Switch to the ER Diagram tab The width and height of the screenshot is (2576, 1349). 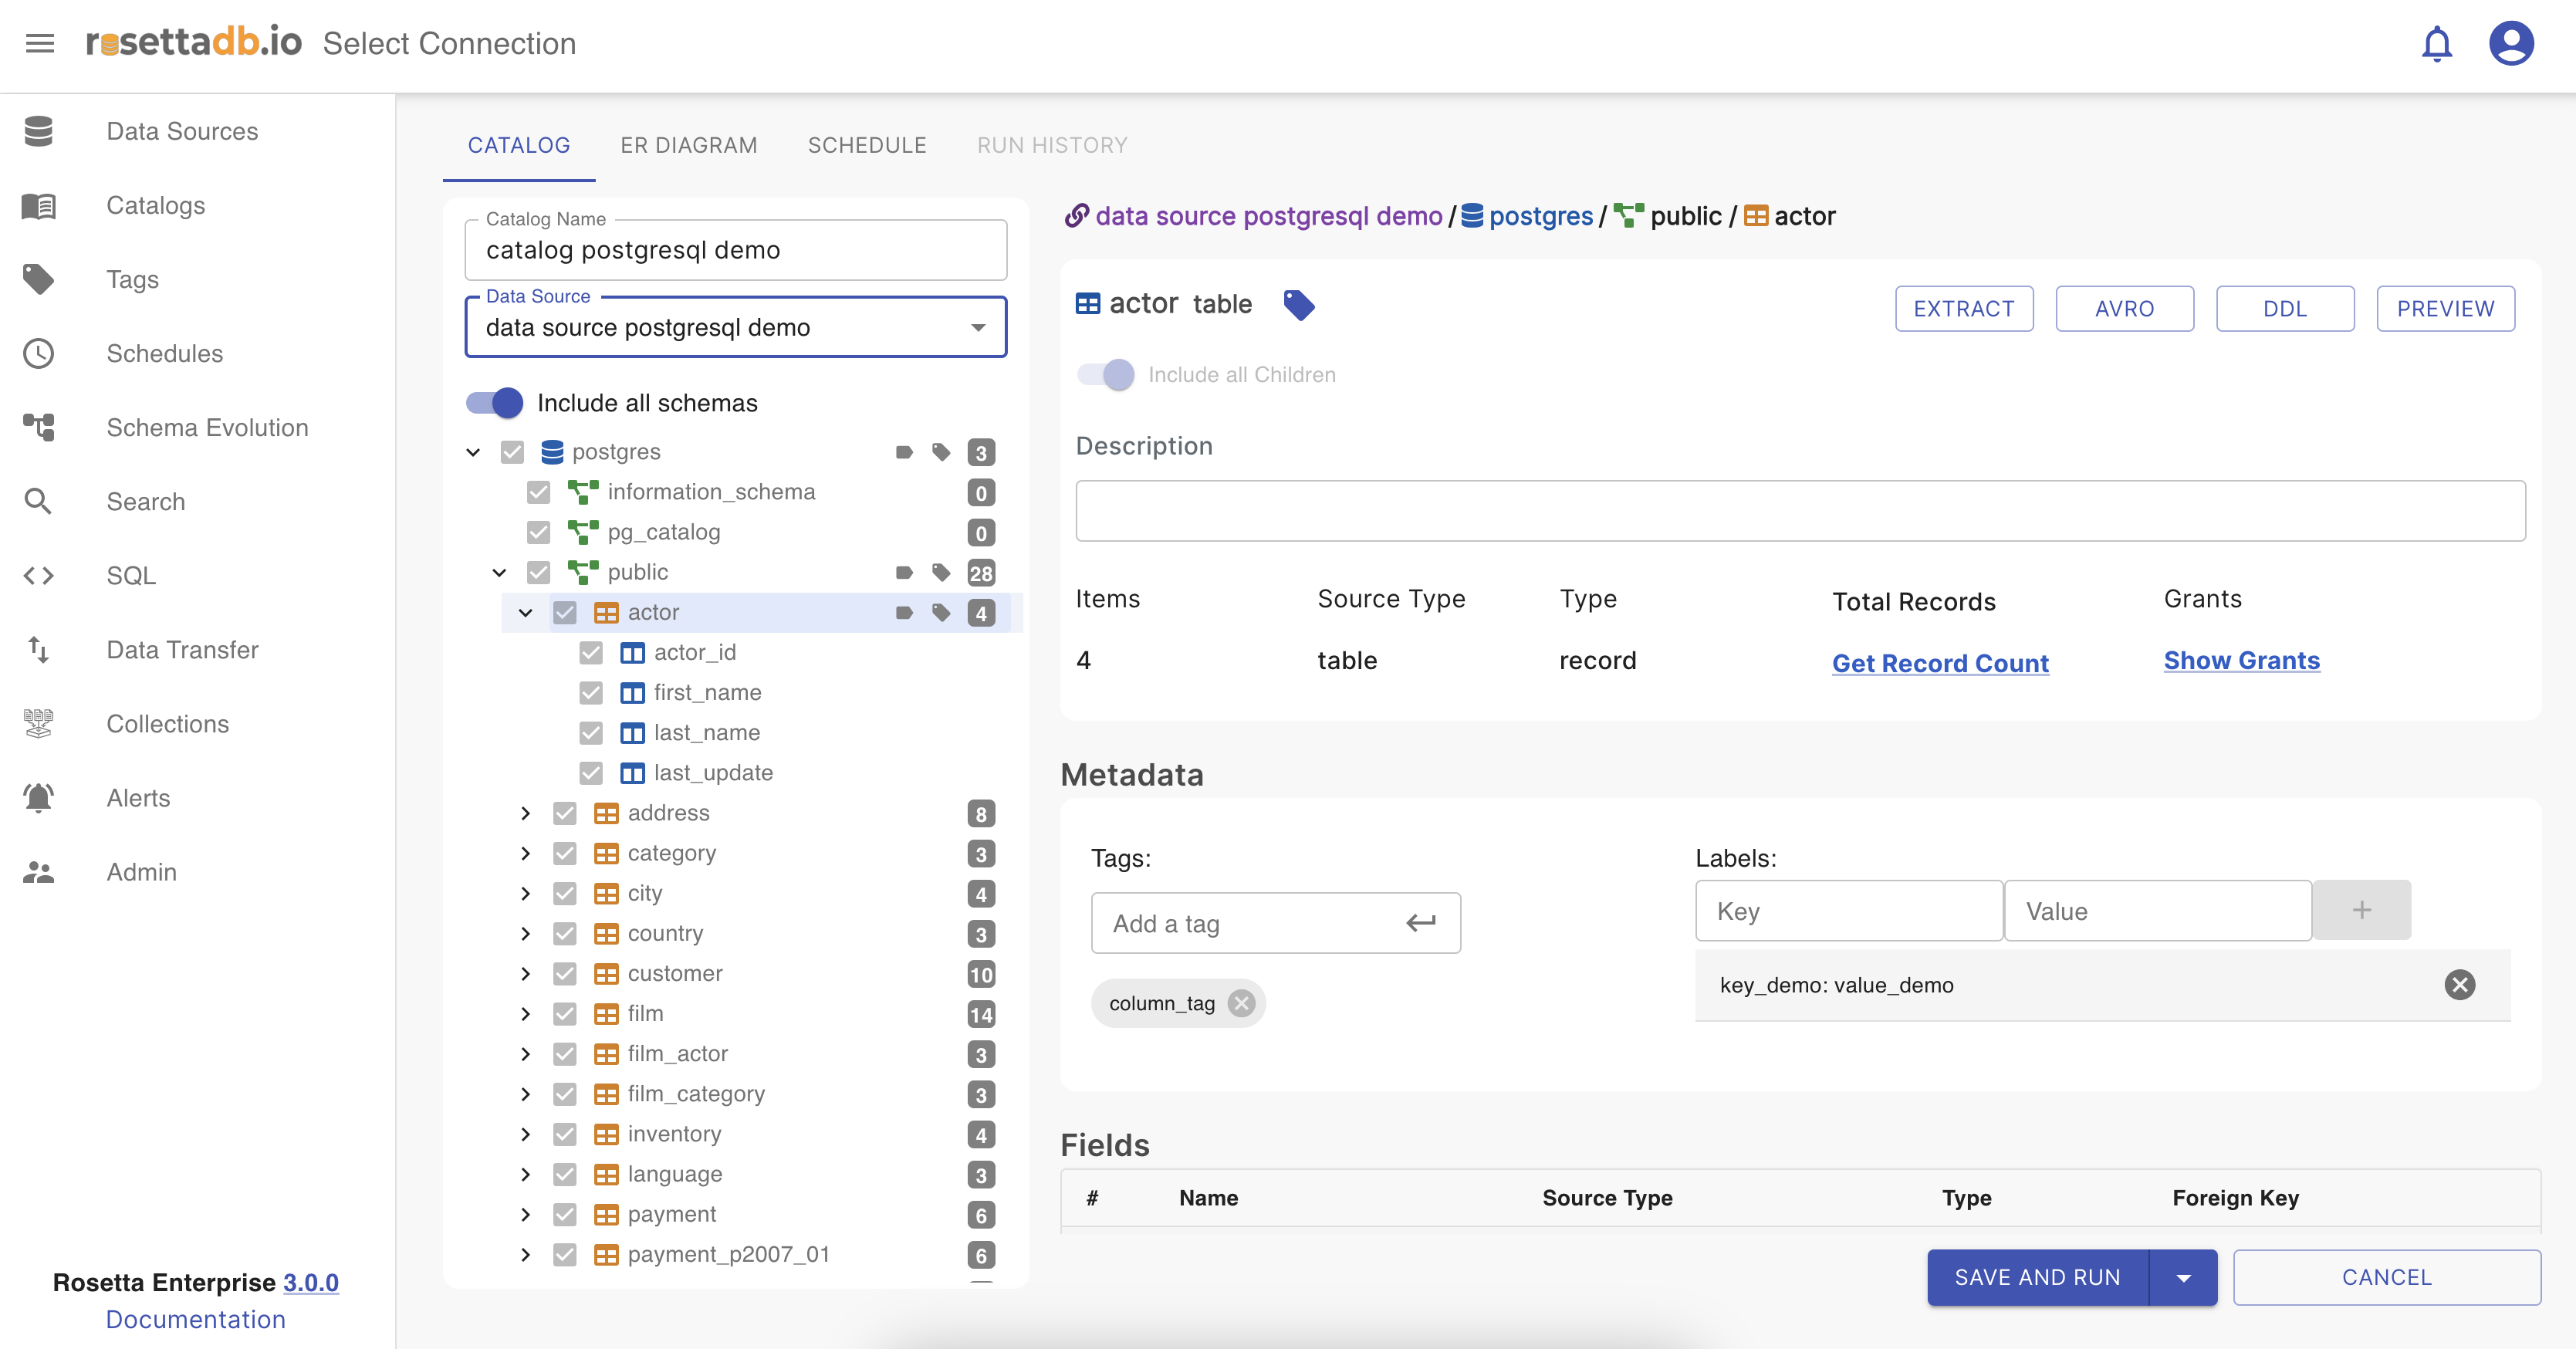(x=688, y=145)
